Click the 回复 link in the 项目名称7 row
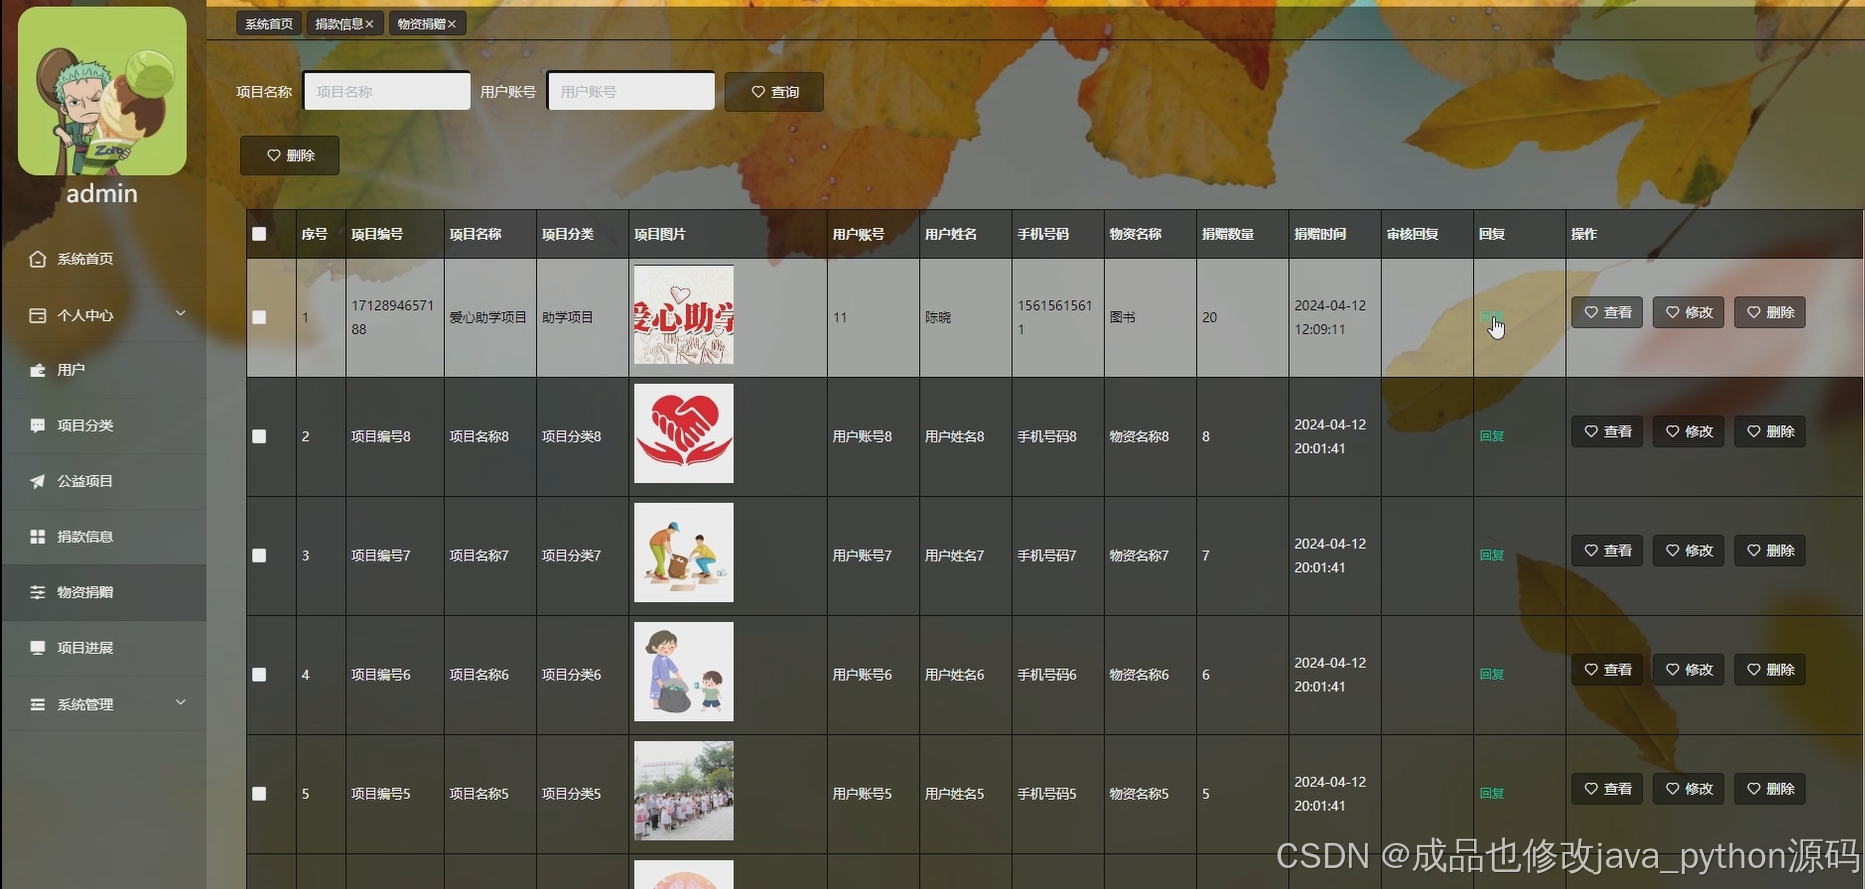 tap(1491, 555)
